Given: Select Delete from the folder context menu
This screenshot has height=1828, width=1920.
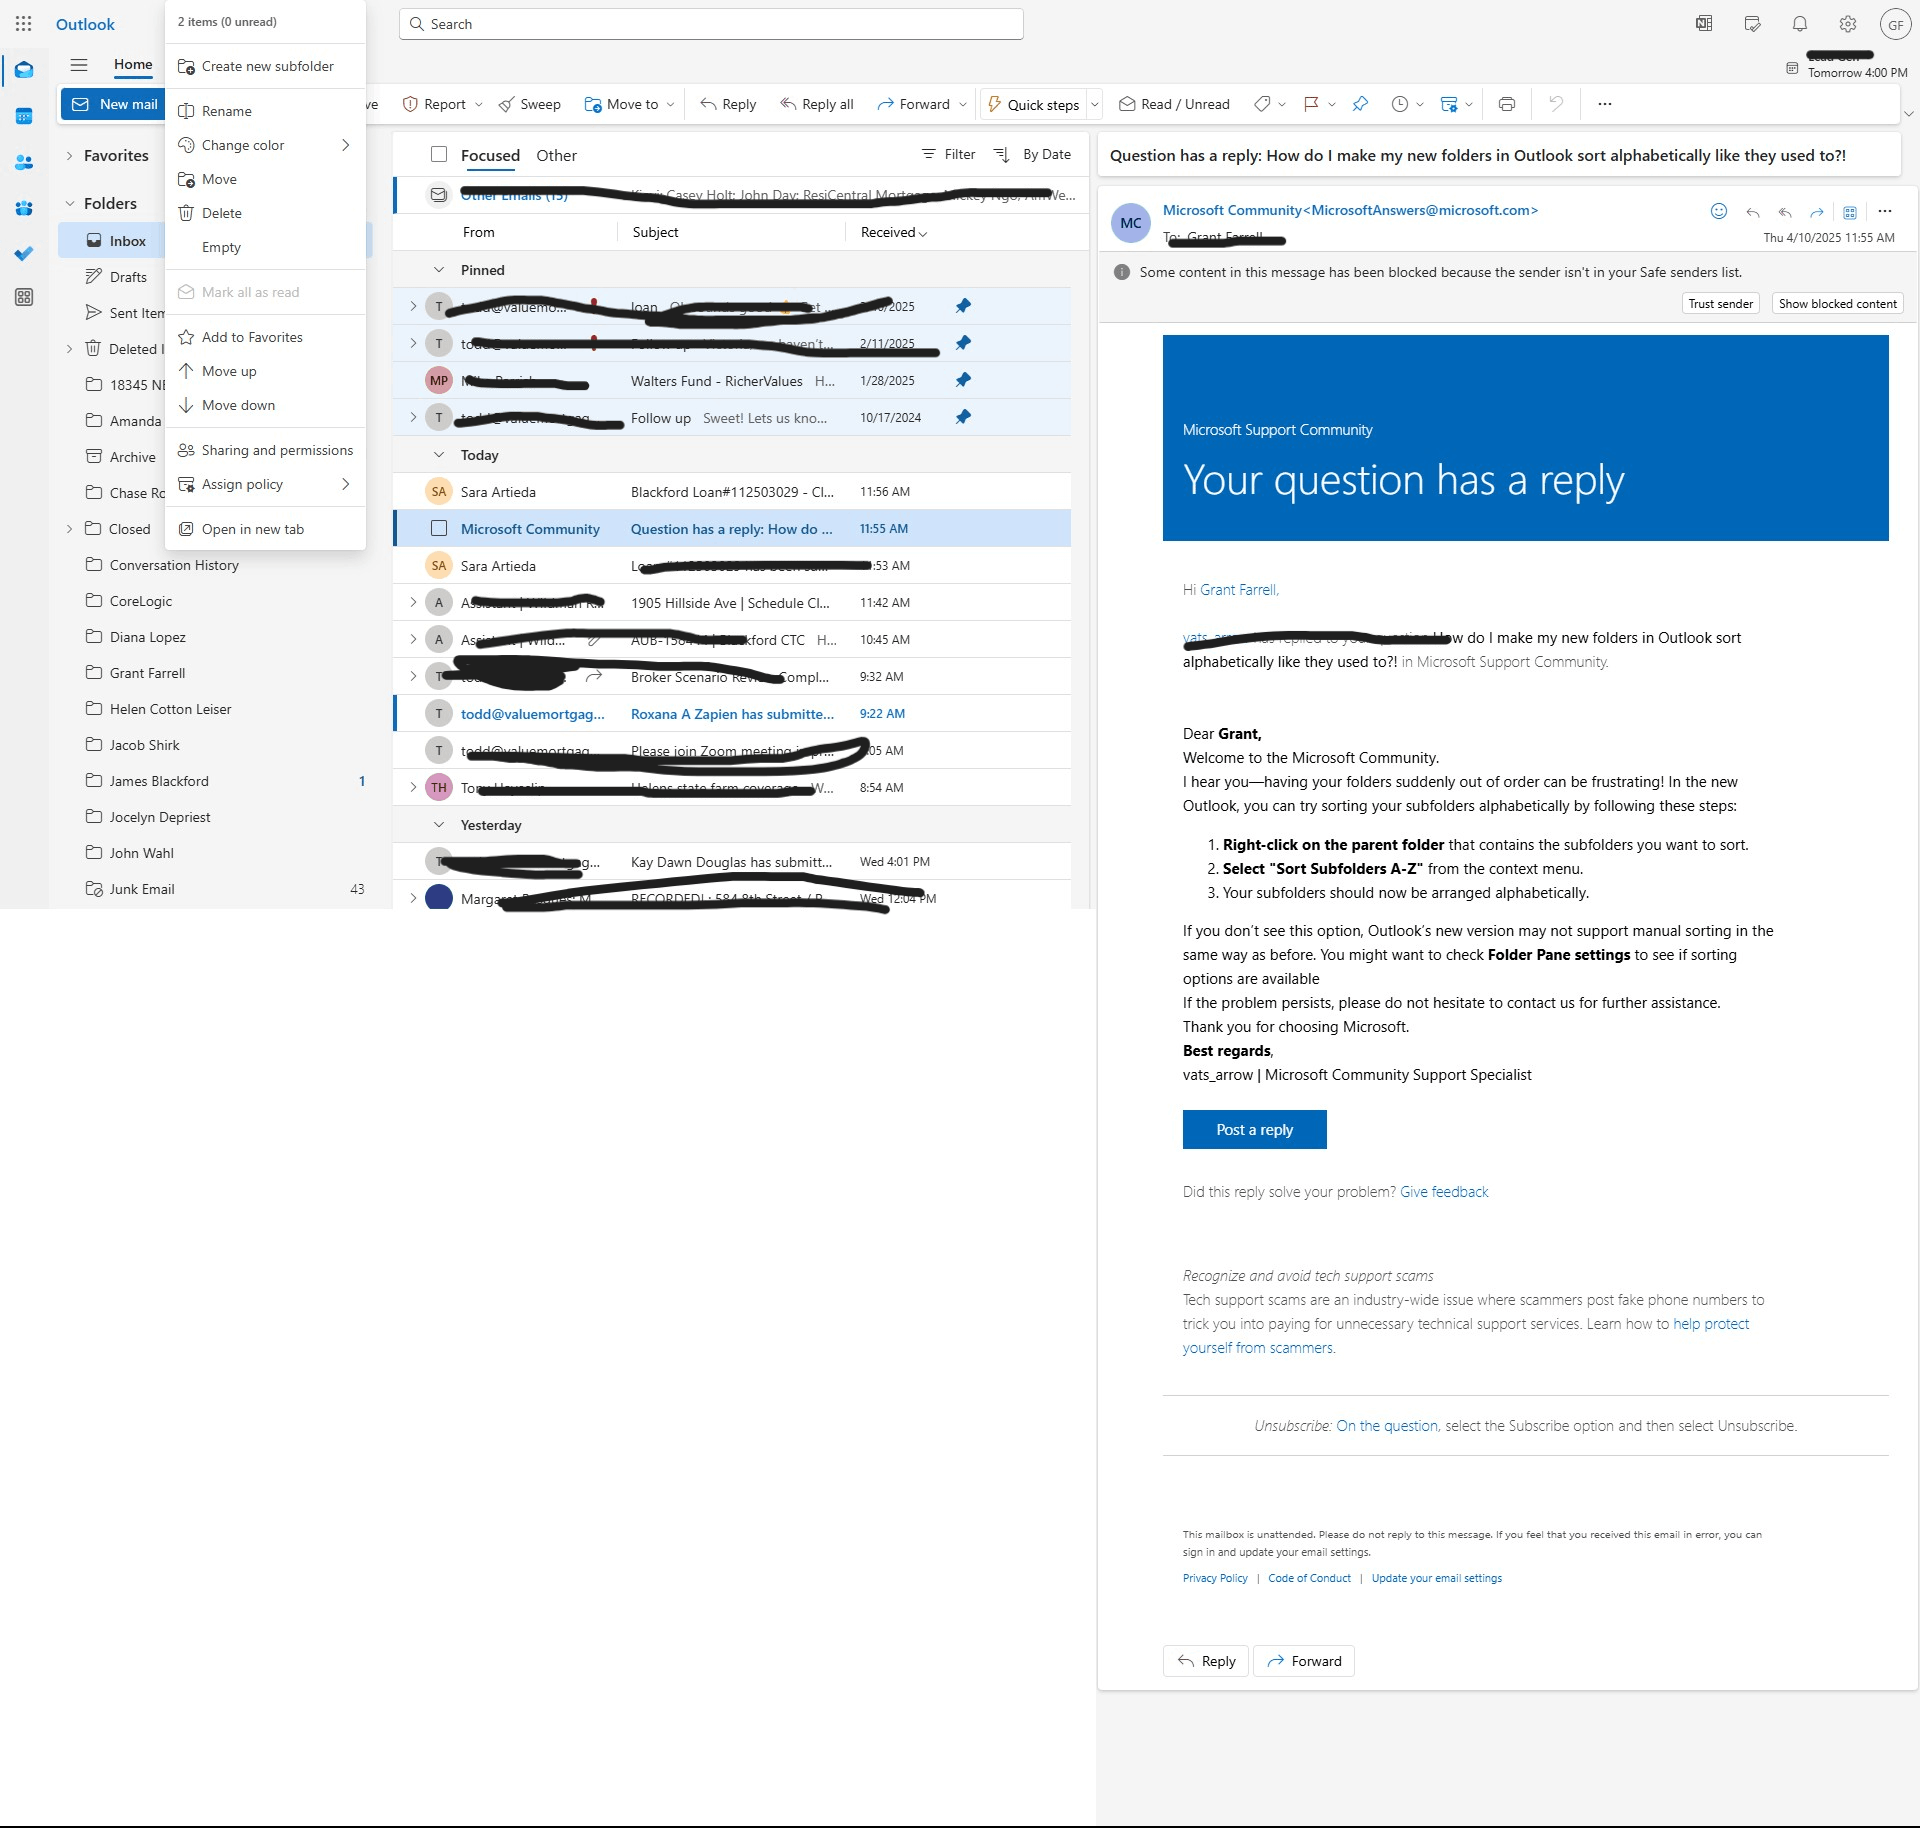Looking at the screenshot, I should click(222, 212).
